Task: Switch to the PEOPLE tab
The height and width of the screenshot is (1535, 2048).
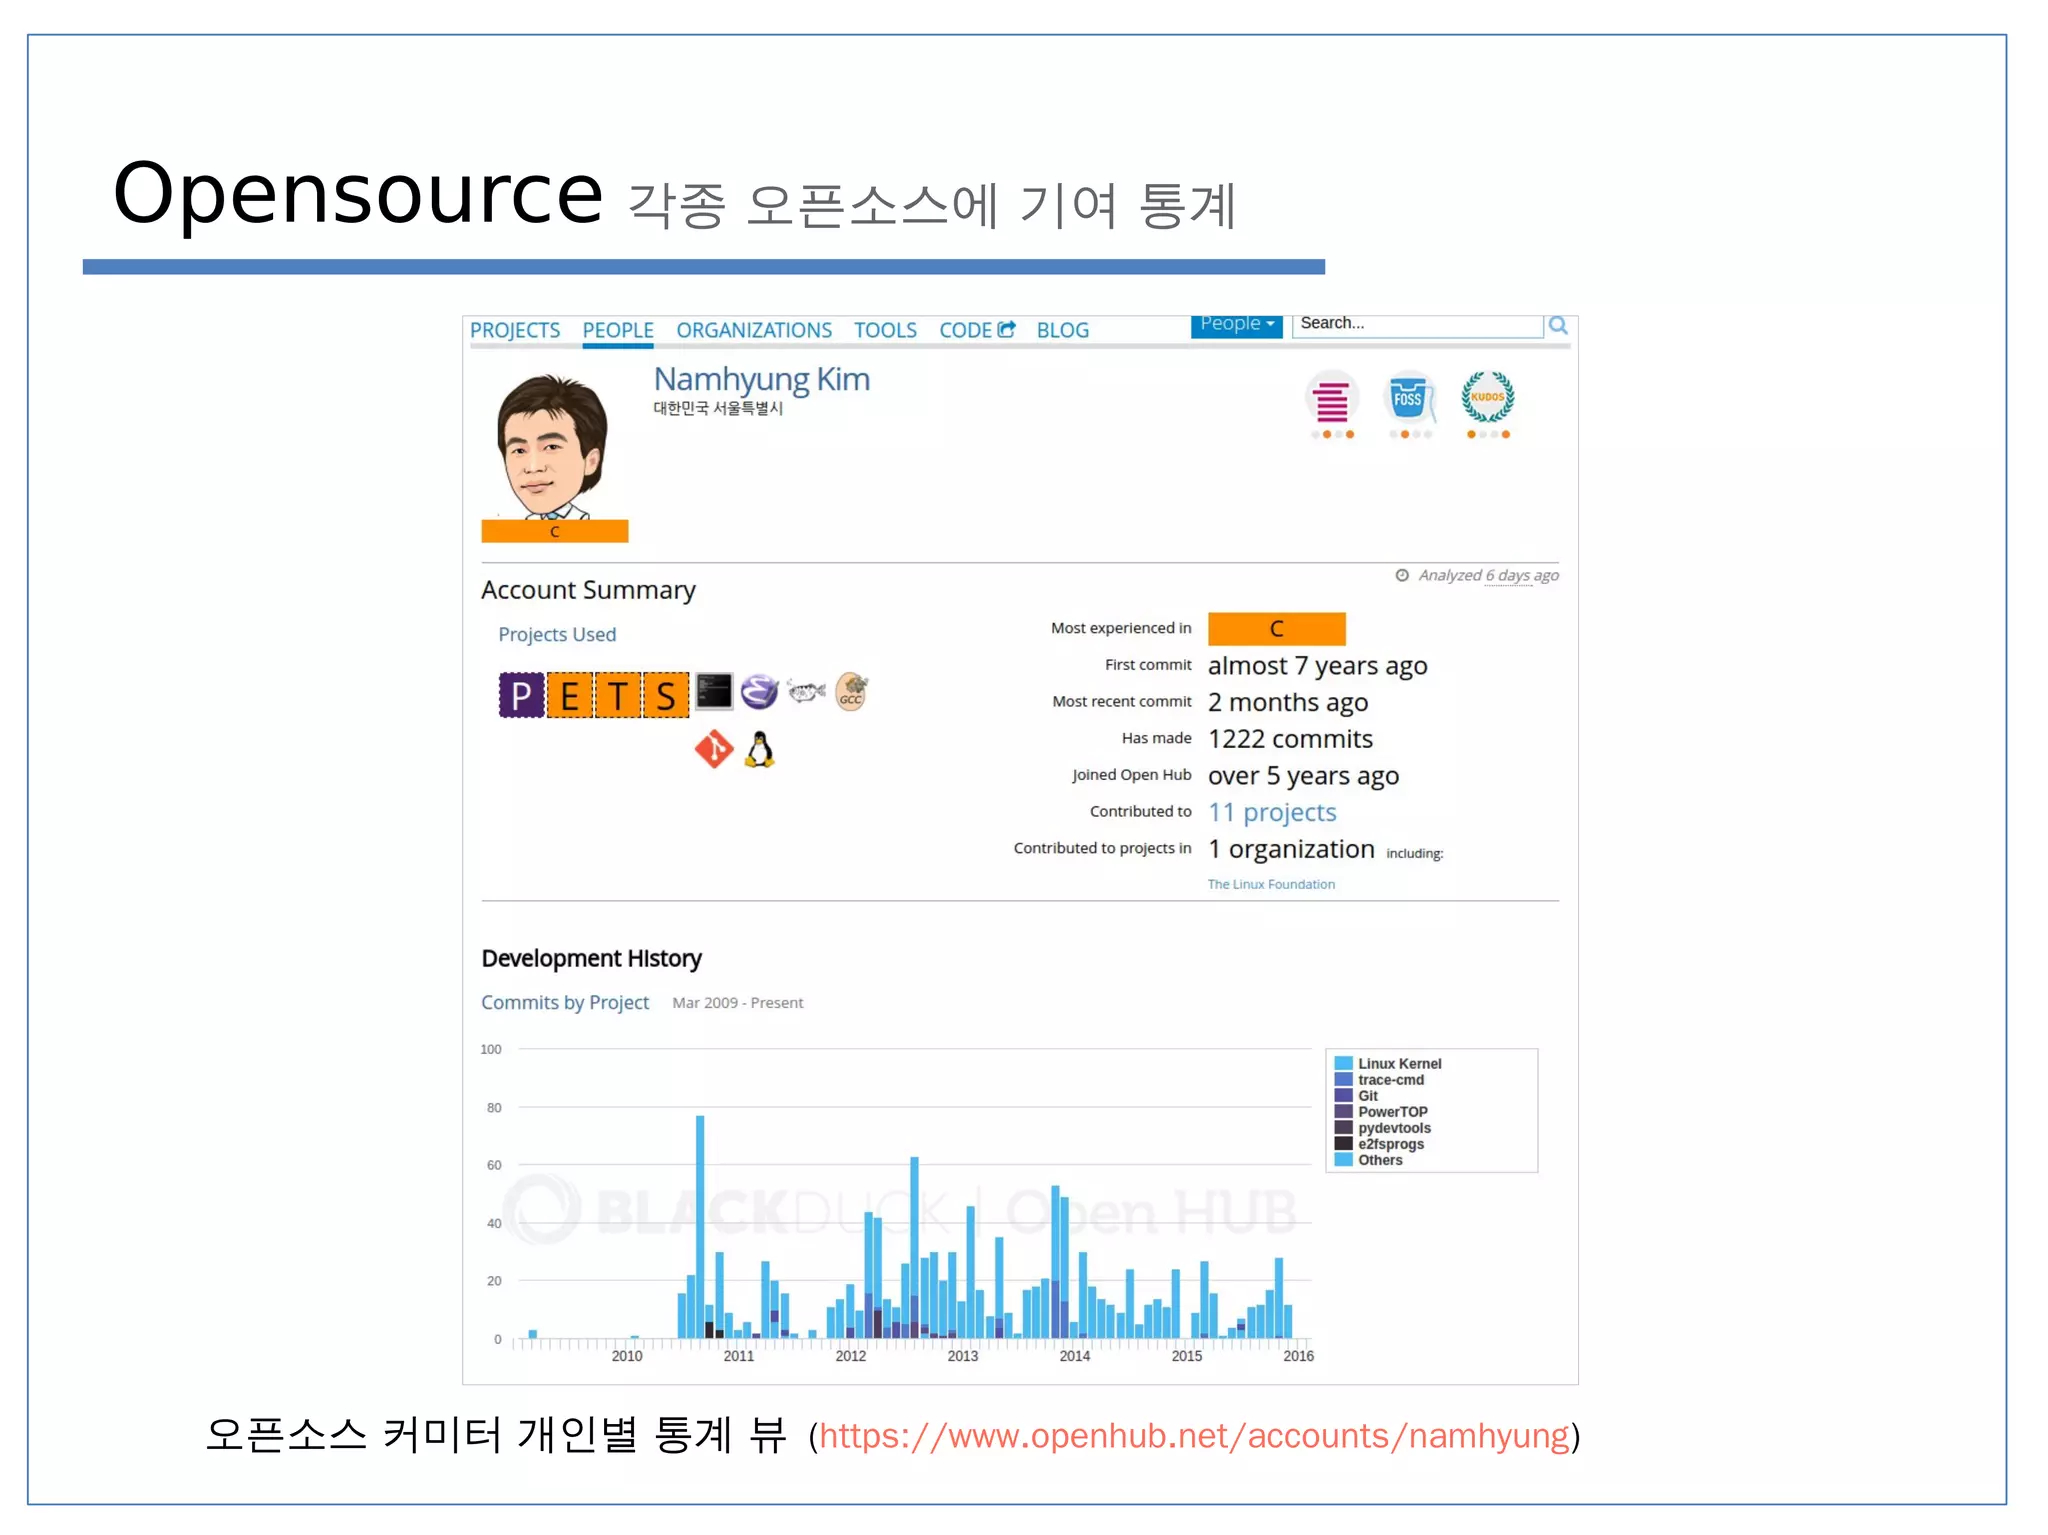Action: click(618, 330)
